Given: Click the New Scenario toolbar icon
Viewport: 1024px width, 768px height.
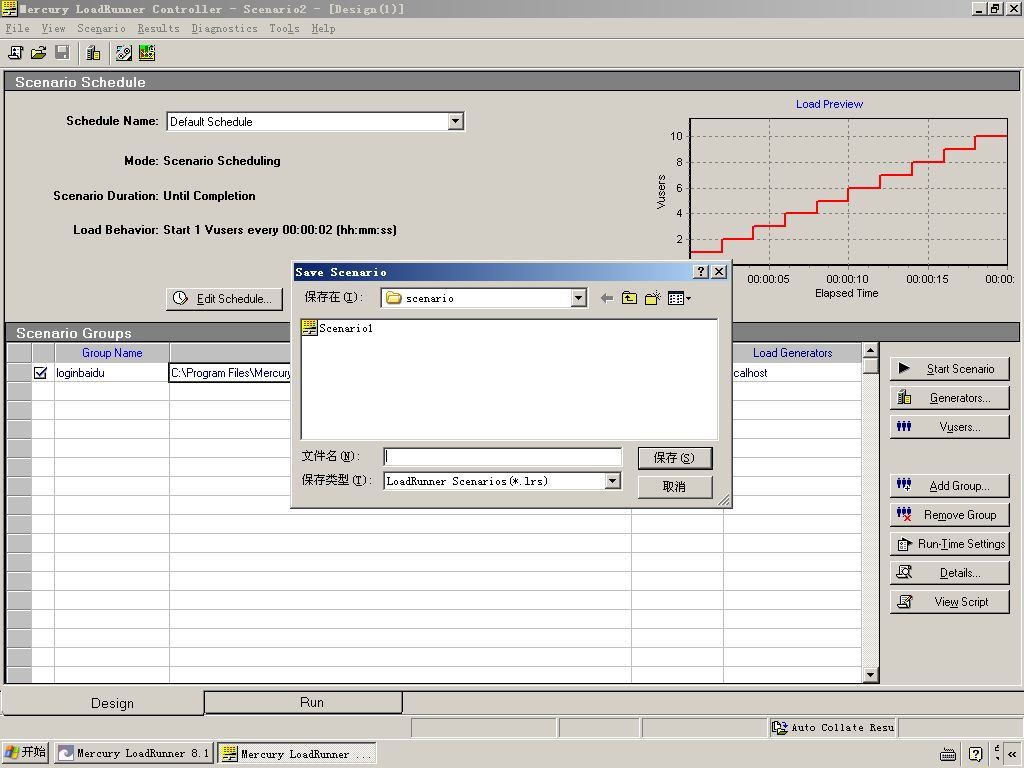Looking at the screenshot, I should click(15, 53).
